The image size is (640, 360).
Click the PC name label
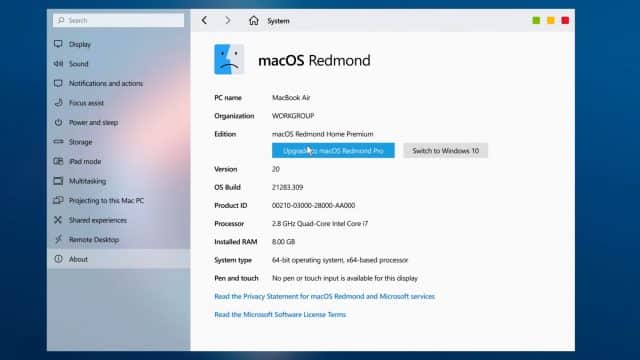(x=228, y=98)
